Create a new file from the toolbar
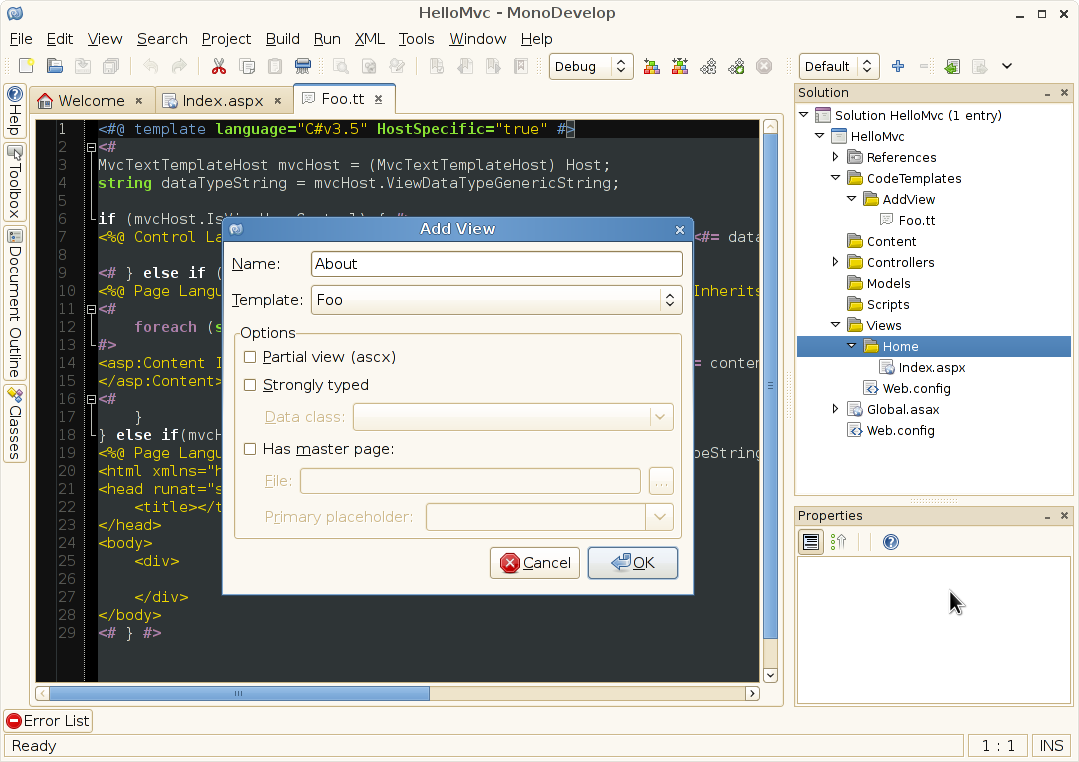 (x=26, y=66)
